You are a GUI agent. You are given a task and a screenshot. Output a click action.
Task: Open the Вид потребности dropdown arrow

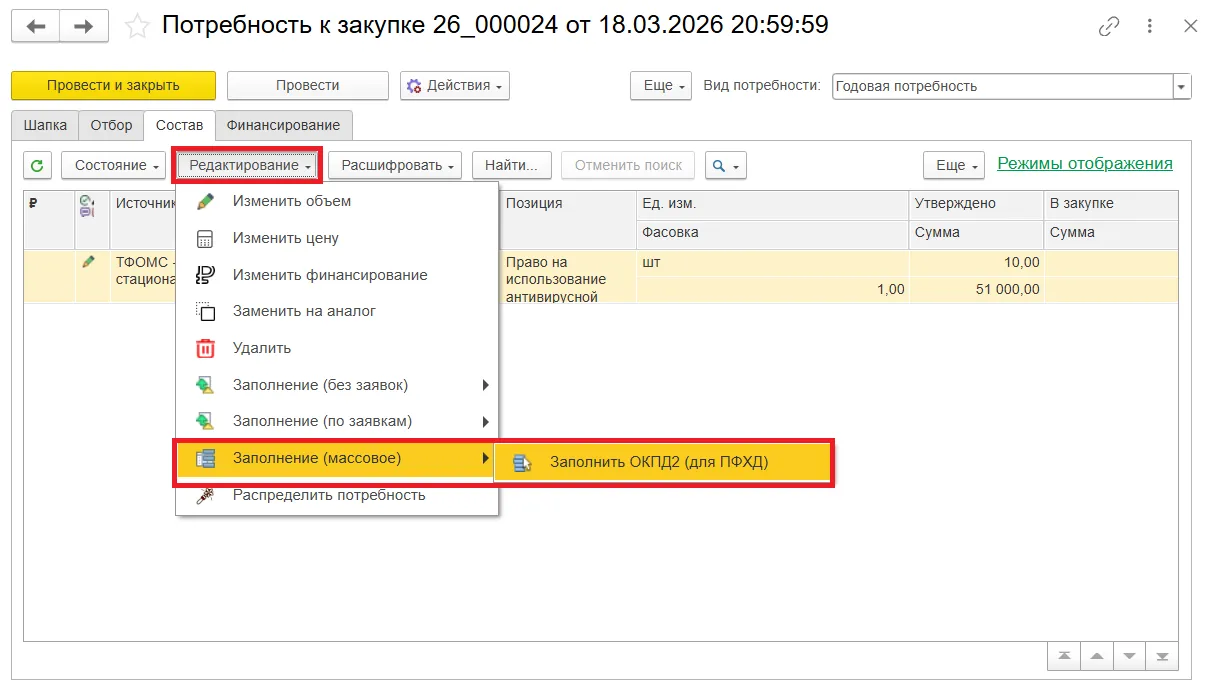[x=1182, y=86]
